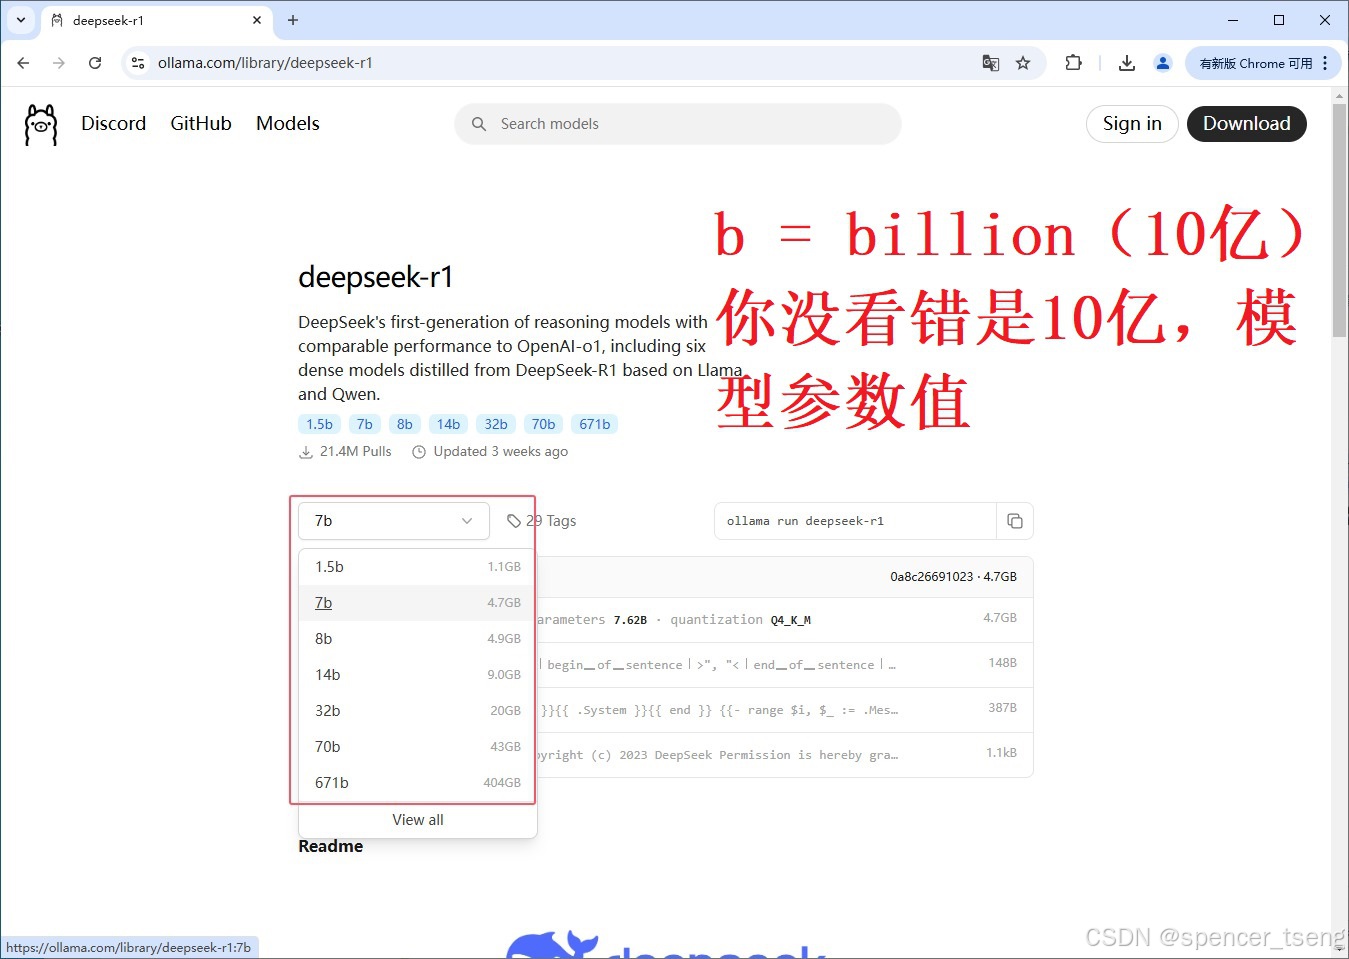Choose the 8b model option

point(418,639)
